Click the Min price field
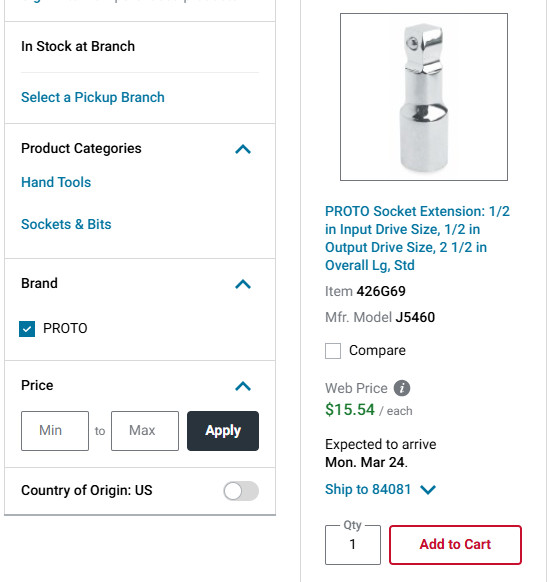Image resolution: width=556 pixels, height=582 pixels. (x=55, y=431)
